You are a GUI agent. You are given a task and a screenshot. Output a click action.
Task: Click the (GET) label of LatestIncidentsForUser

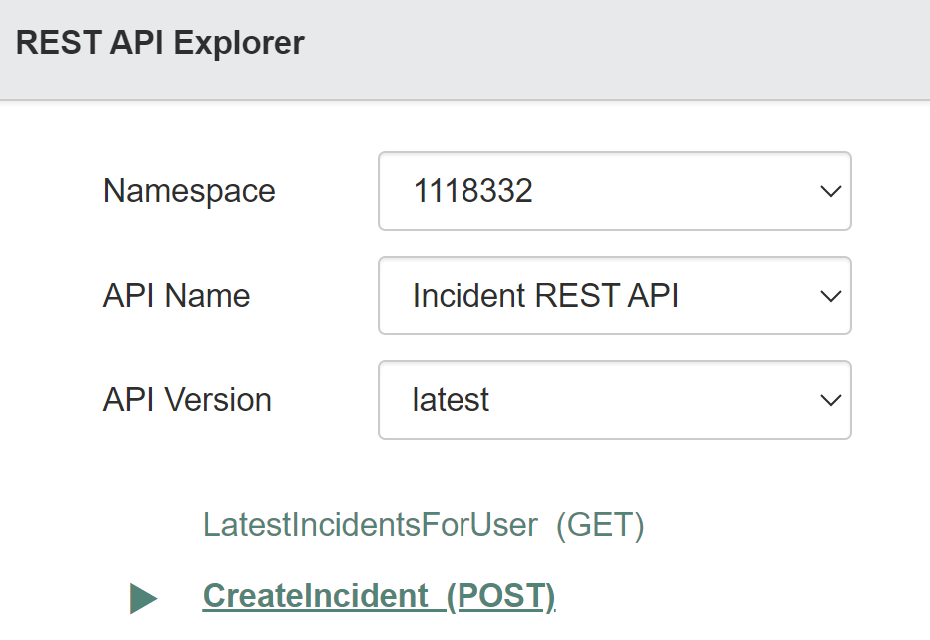pyautogui.click(x=600, y=525)
